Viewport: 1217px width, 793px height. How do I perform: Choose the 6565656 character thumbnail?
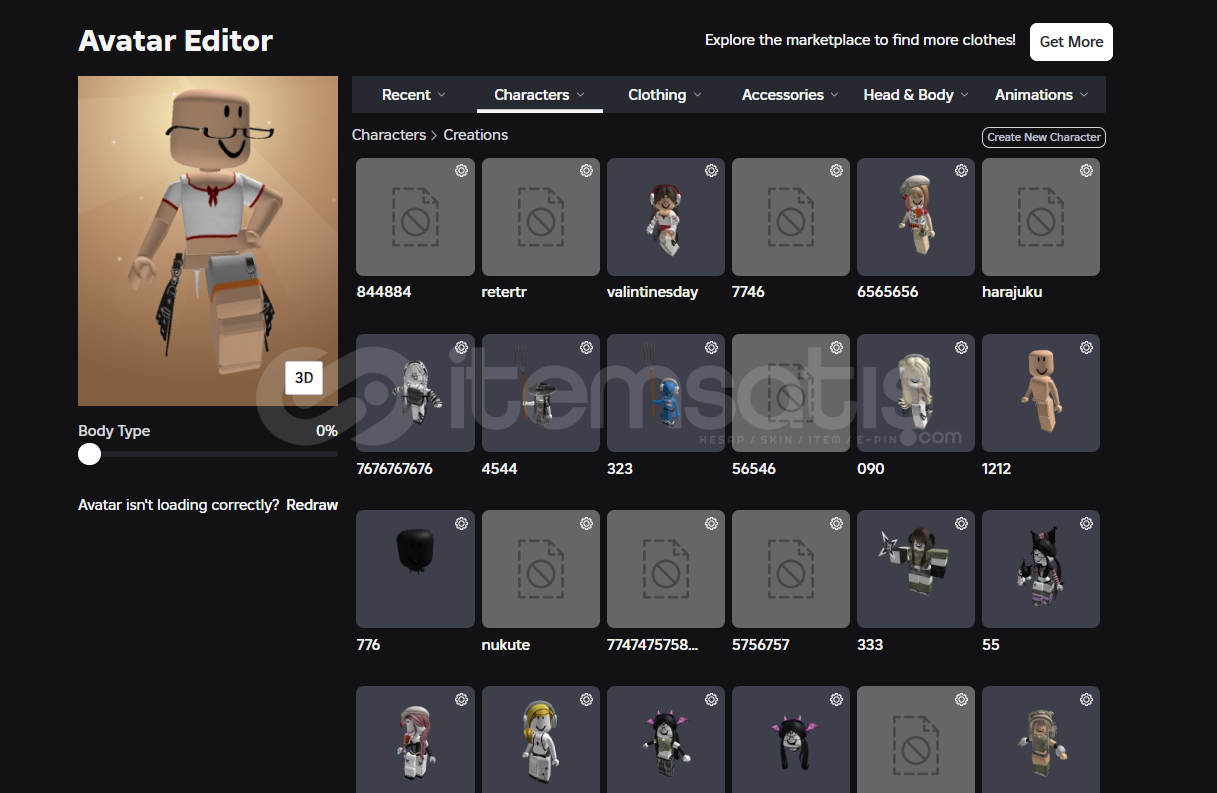pos(916,217)
